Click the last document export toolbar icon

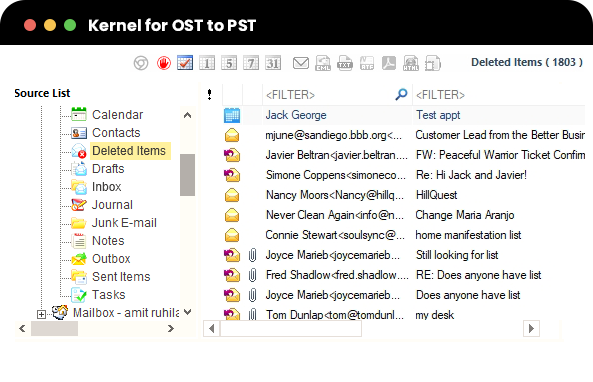pyautogui.click(x=433, y=63)
